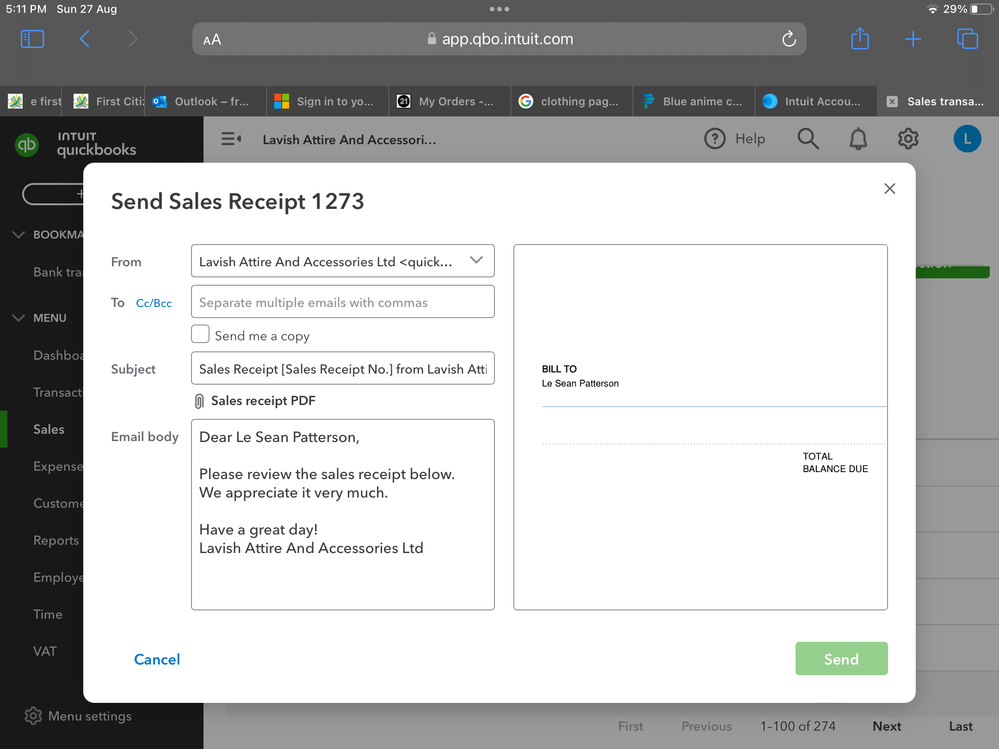
Task: Collapse navigation with hamburger icon
Action: point(231,139)
